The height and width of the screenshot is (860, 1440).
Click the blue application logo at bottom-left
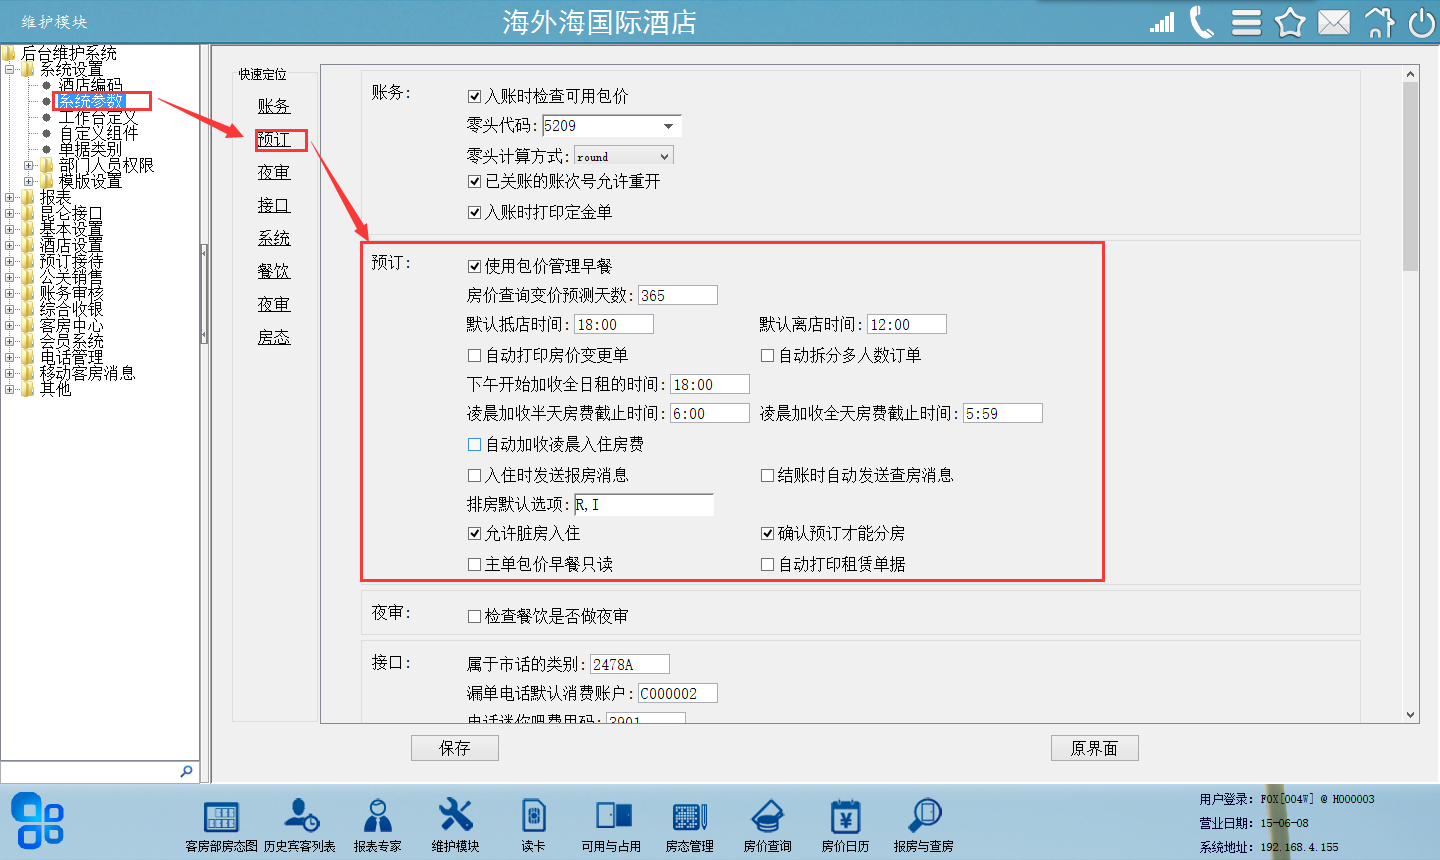tap(37, 820)
